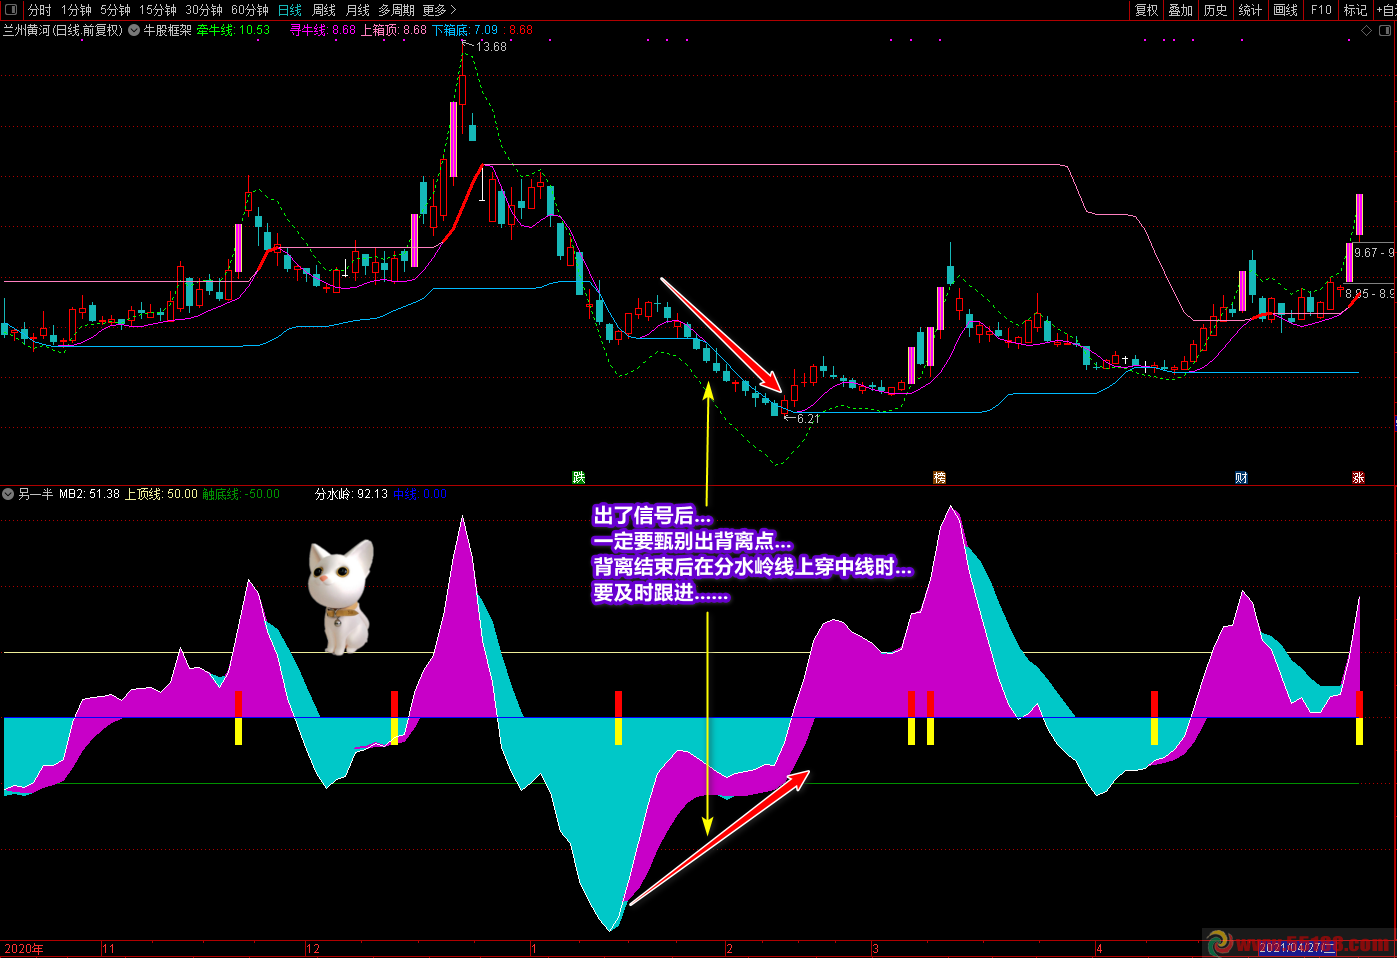
Task: Click the diamond icon at top right
Action: click(x=1367, y=31)
